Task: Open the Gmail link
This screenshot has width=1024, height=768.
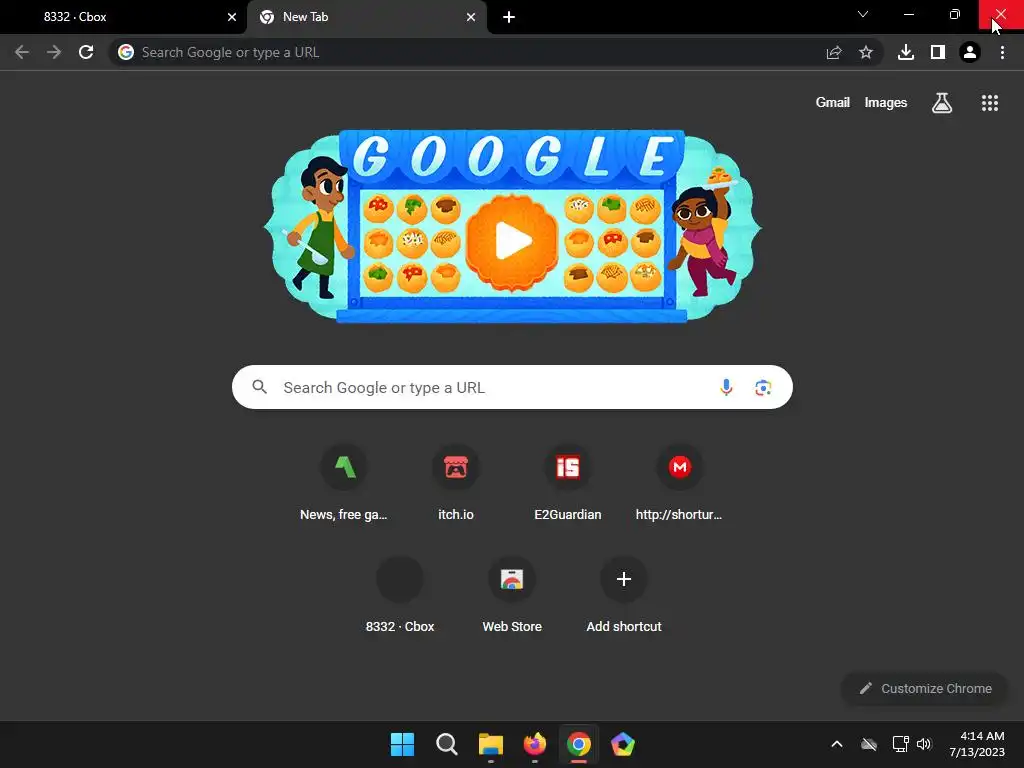Action: tap(833, 103)
